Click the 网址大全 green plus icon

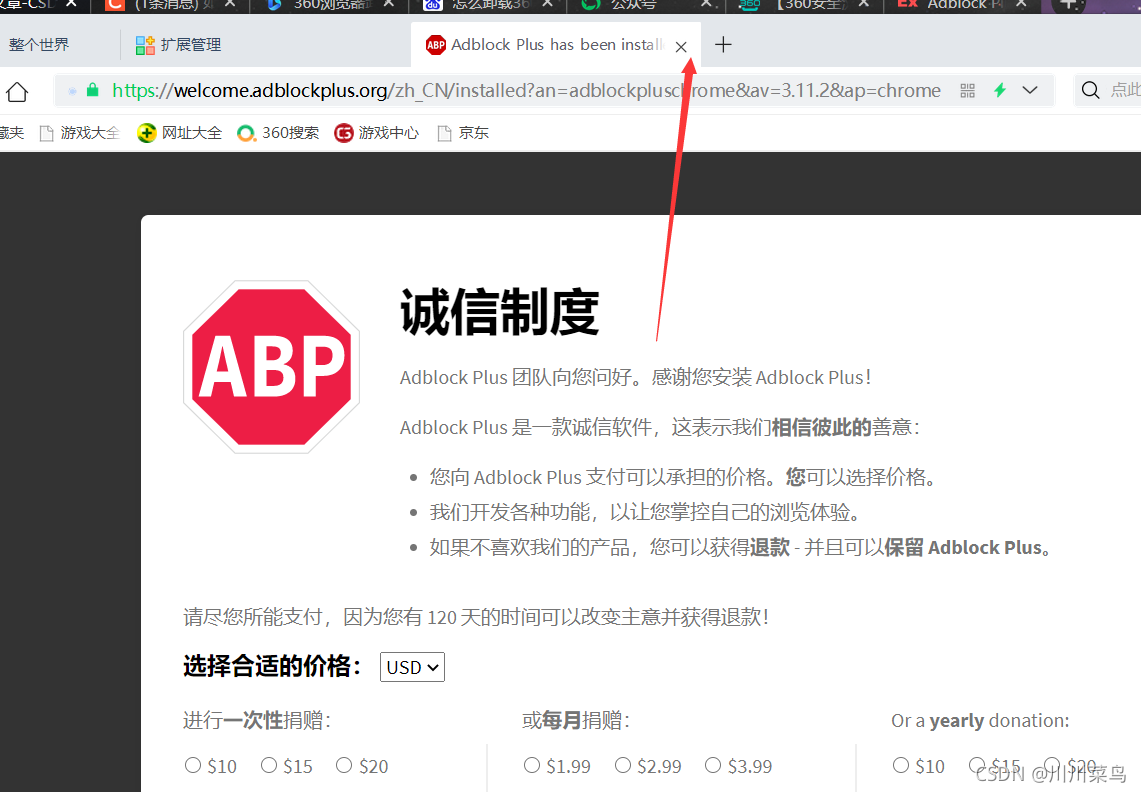pyautogui.click(x=146, y=133)
